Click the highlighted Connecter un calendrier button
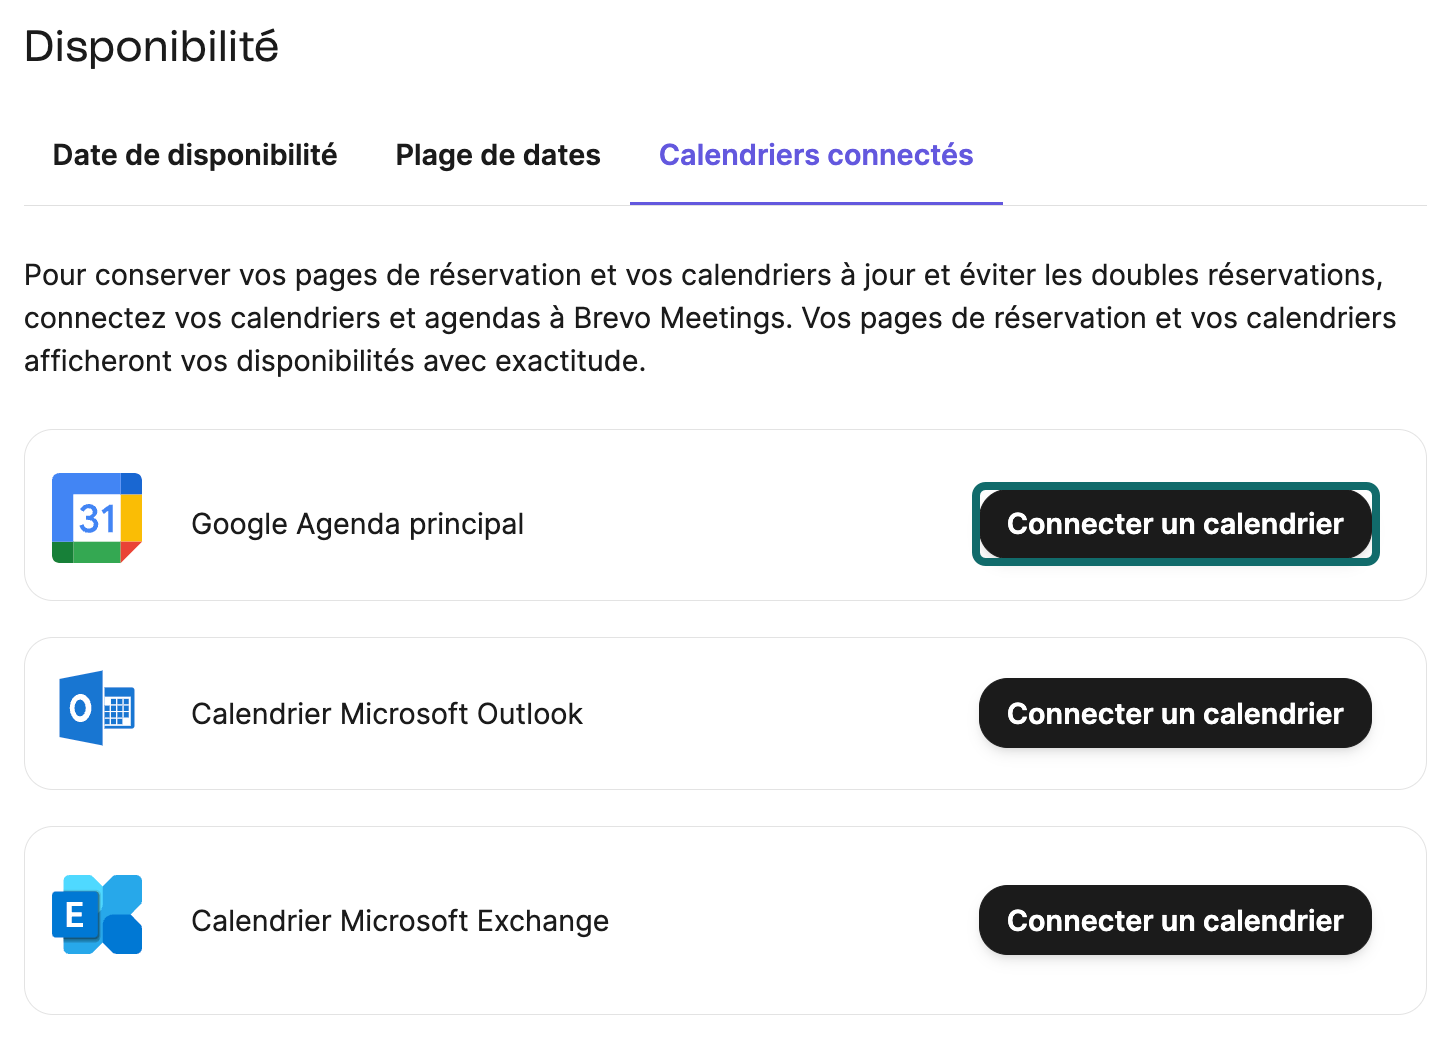Image resolution: width=1456 pixels, height=1038 pixels. [1175, 523]
